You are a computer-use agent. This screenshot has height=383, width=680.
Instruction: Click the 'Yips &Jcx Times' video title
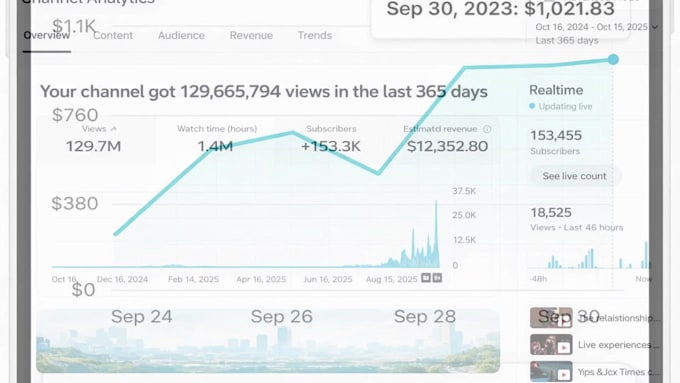click(x=618, y=372)
